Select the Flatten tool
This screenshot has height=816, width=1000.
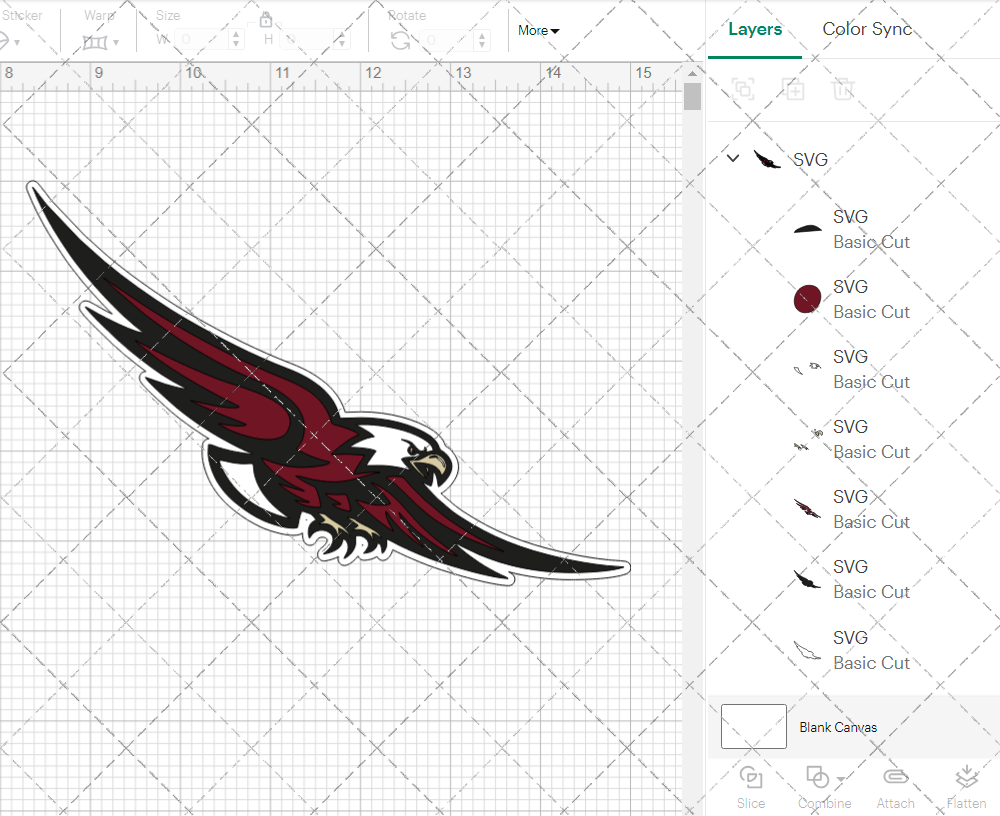click(966, 786)
